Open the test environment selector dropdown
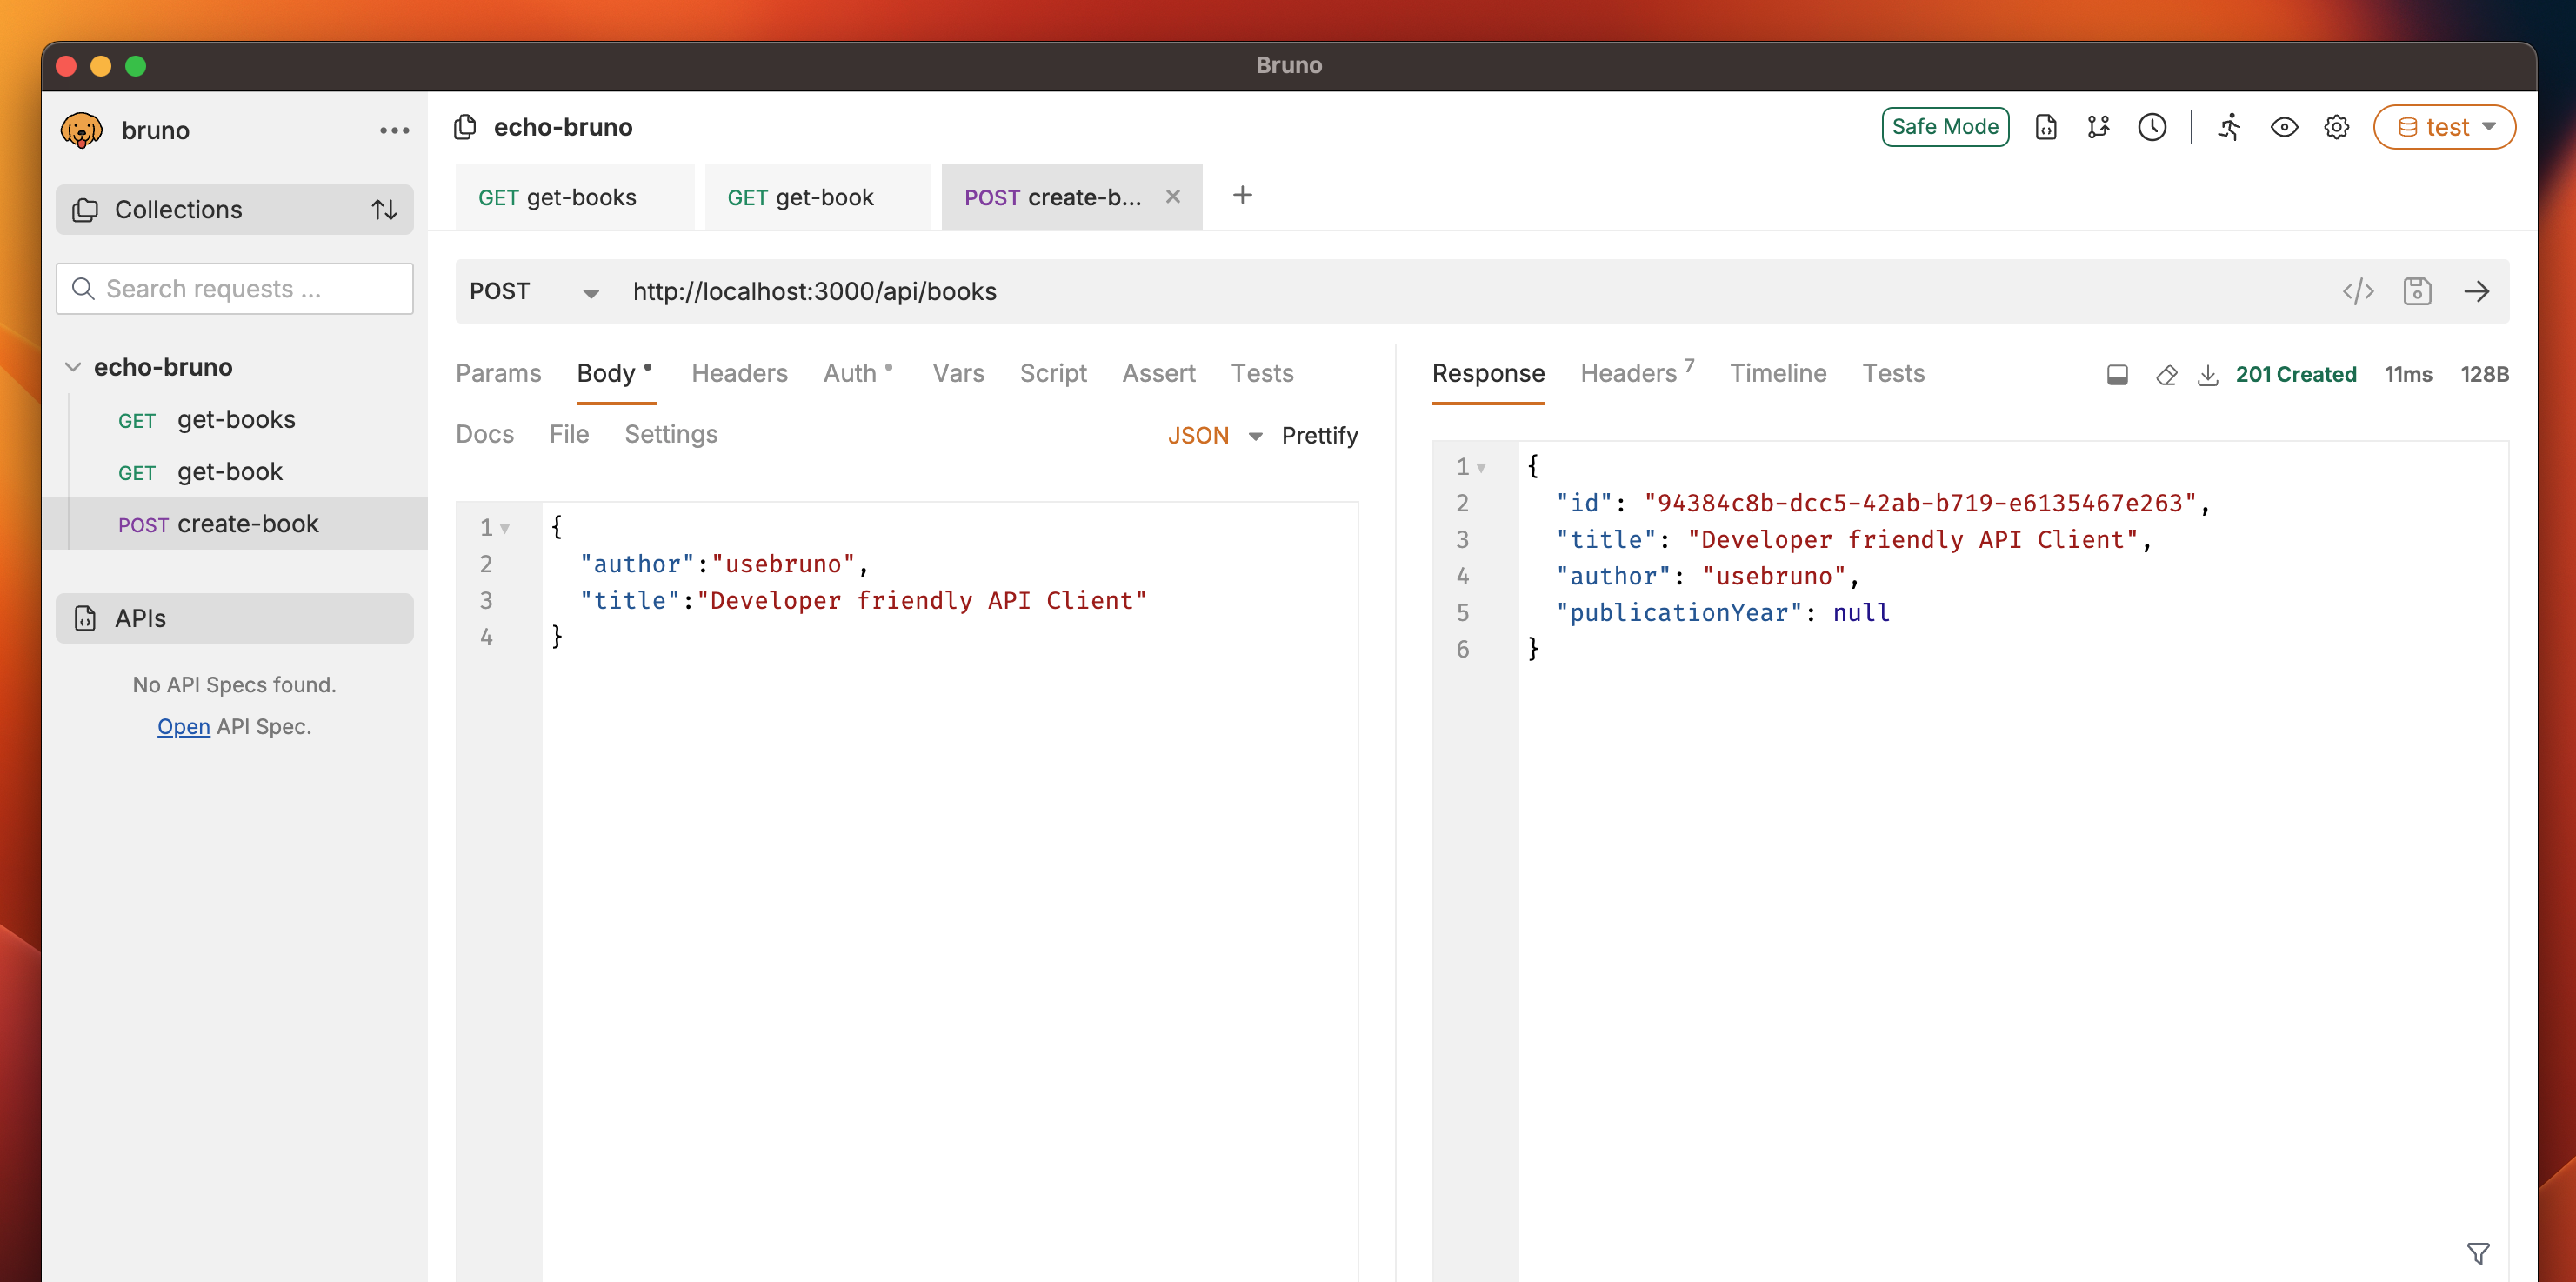Image resolution: width=2576 pixels, height=1282 pixels. click(2444, 127)
